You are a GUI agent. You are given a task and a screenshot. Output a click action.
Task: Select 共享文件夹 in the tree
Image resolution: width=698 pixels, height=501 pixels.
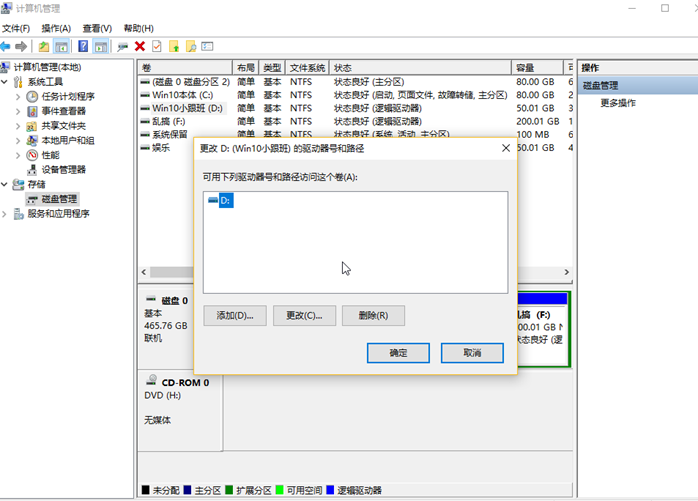coord(63,126)
